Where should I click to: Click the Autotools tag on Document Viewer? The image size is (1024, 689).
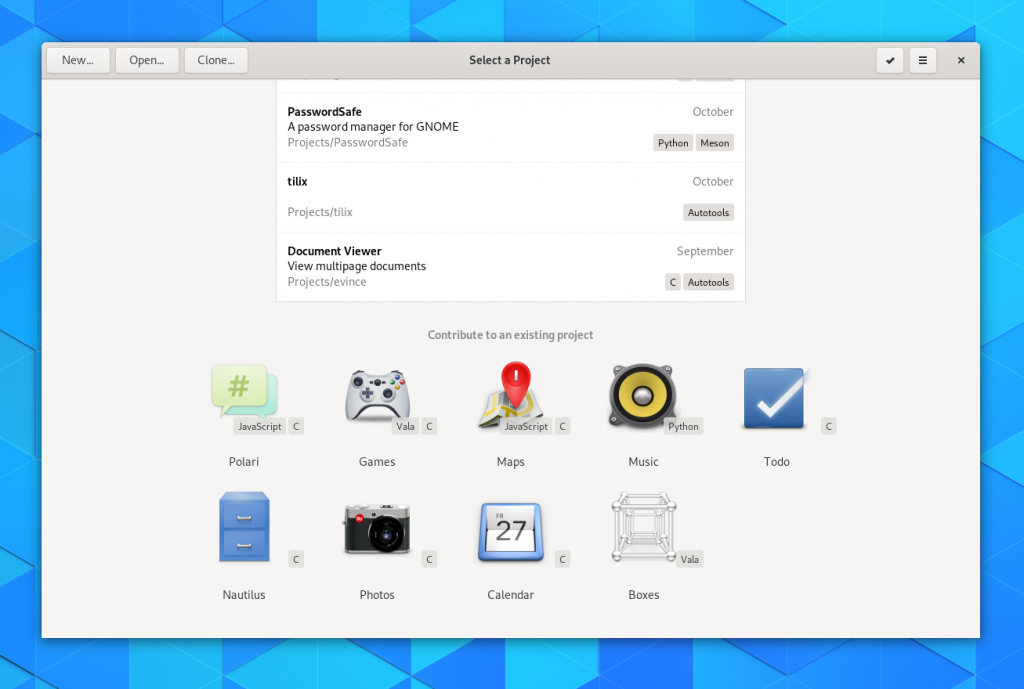[709, 282]
